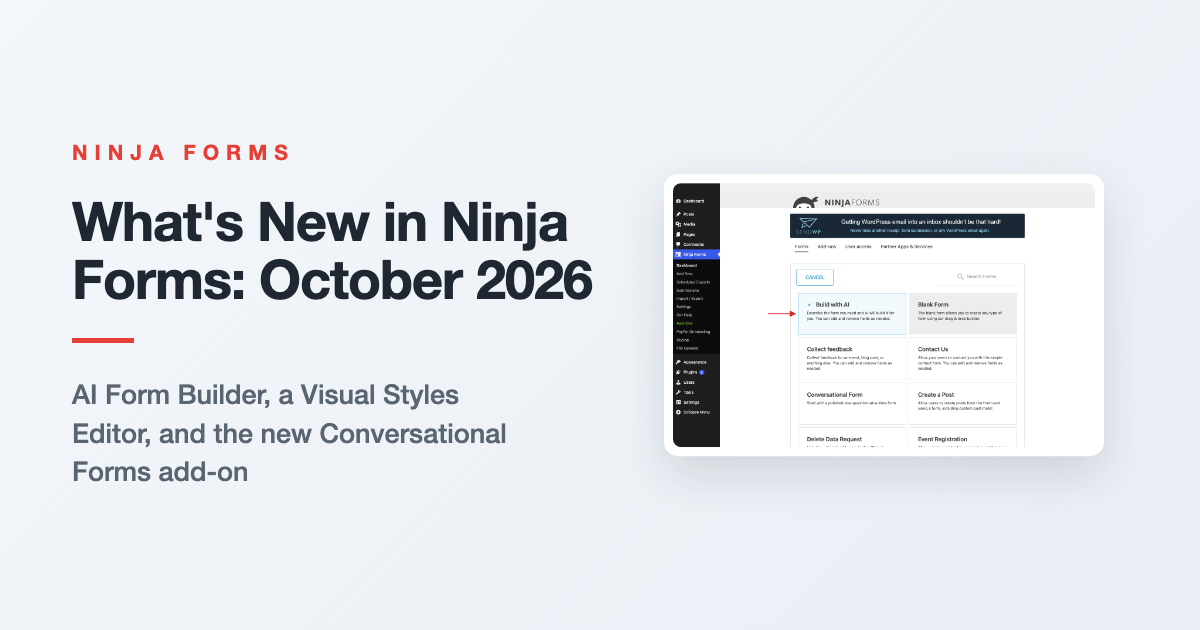The width and height of the screenshot is (1200, 630).
Task: Open the Submissions submenu link
Action: [688, 290]
